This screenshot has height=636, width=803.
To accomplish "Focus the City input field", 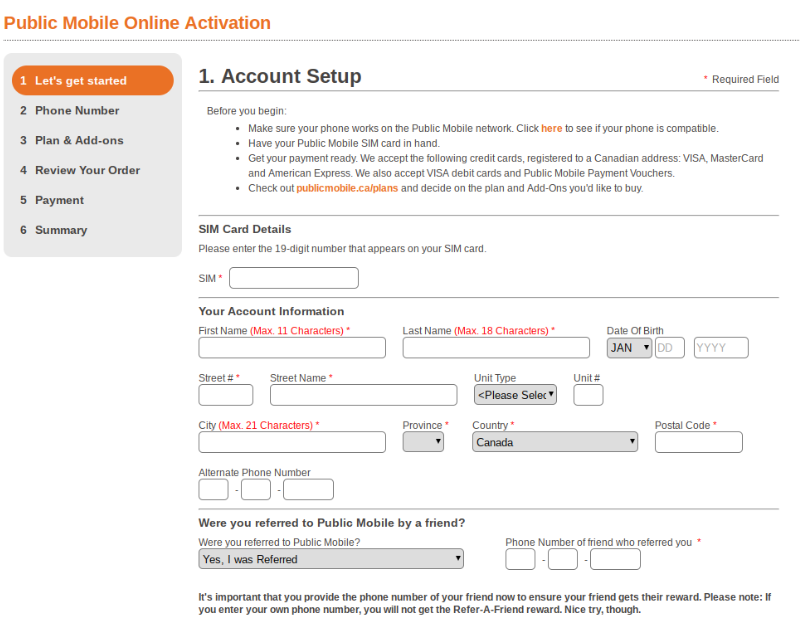I will click(x=292, y=442).
